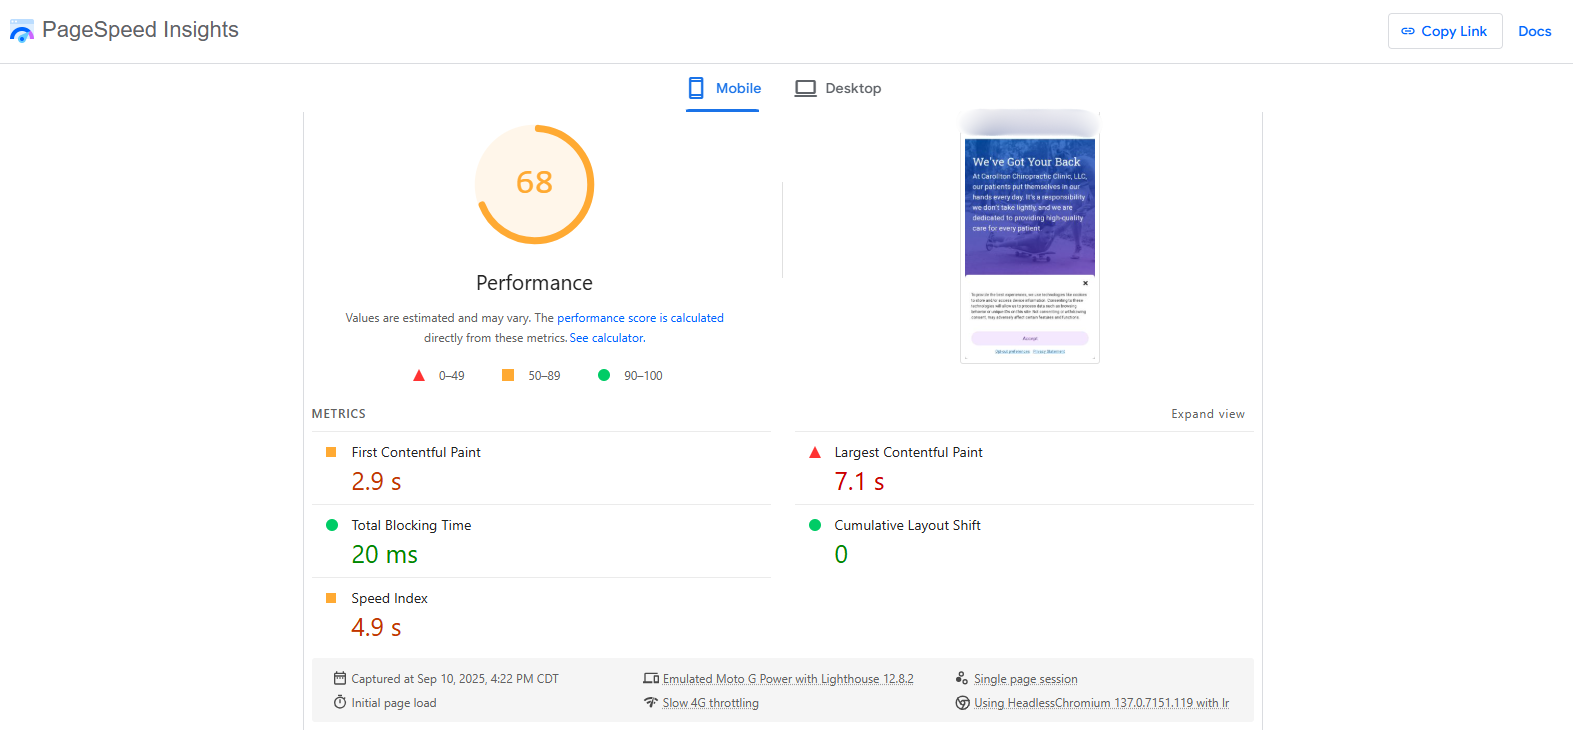Click the stopwatch icon next to Initial page load

click(340, 702)
